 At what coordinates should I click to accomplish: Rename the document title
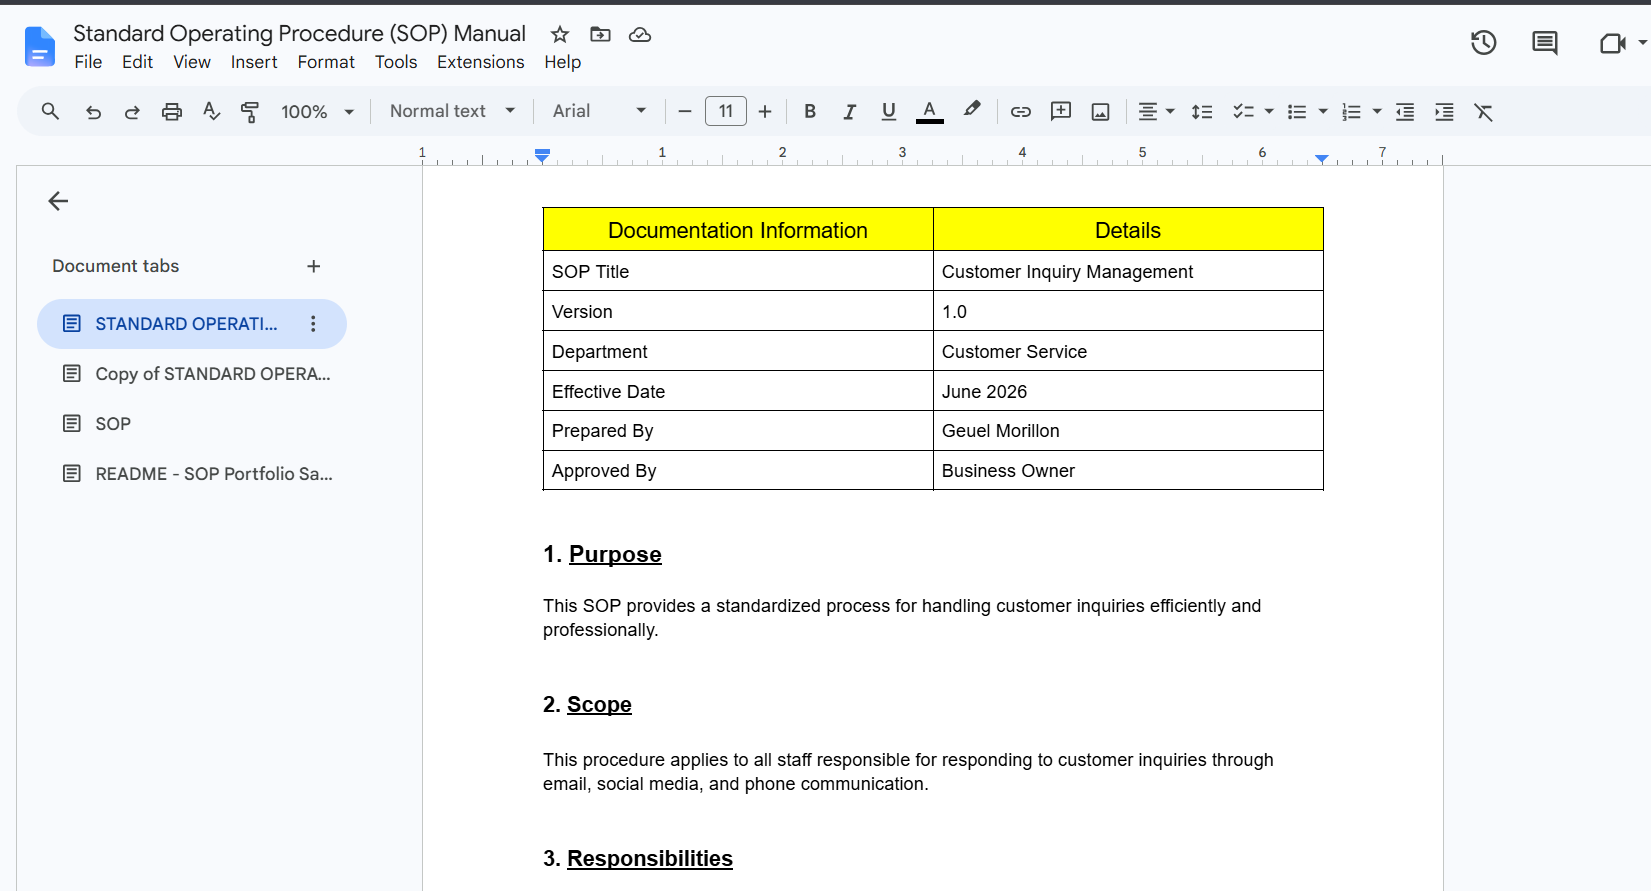[x=299, y=33]
